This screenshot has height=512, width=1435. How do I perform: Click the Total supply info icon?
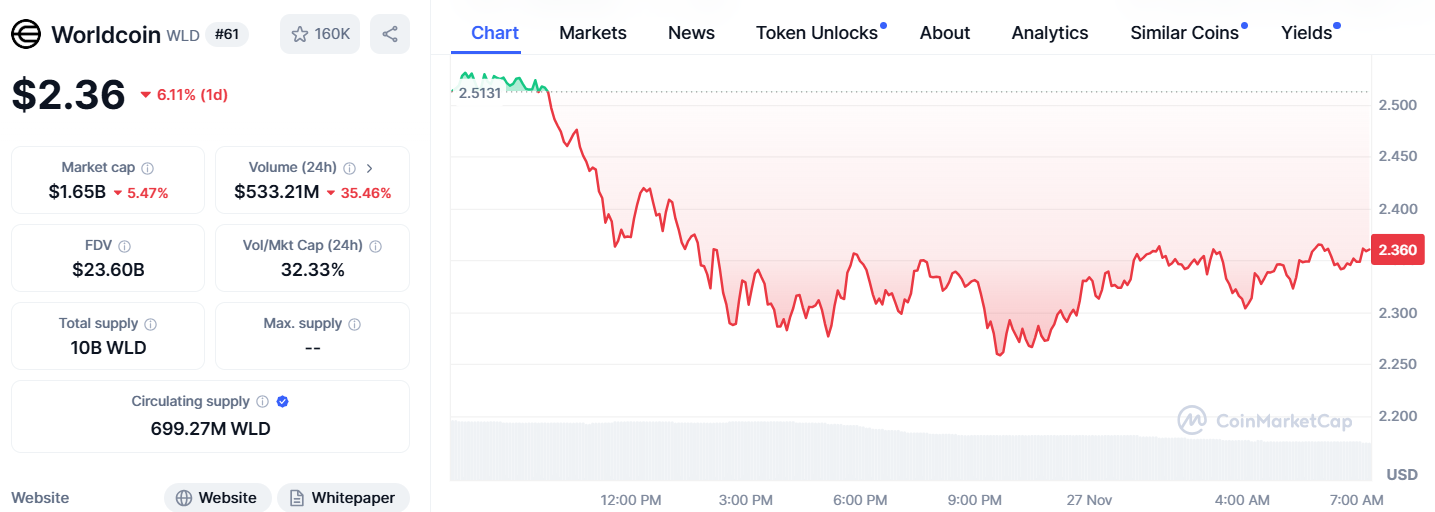click(x=151, y=324)
